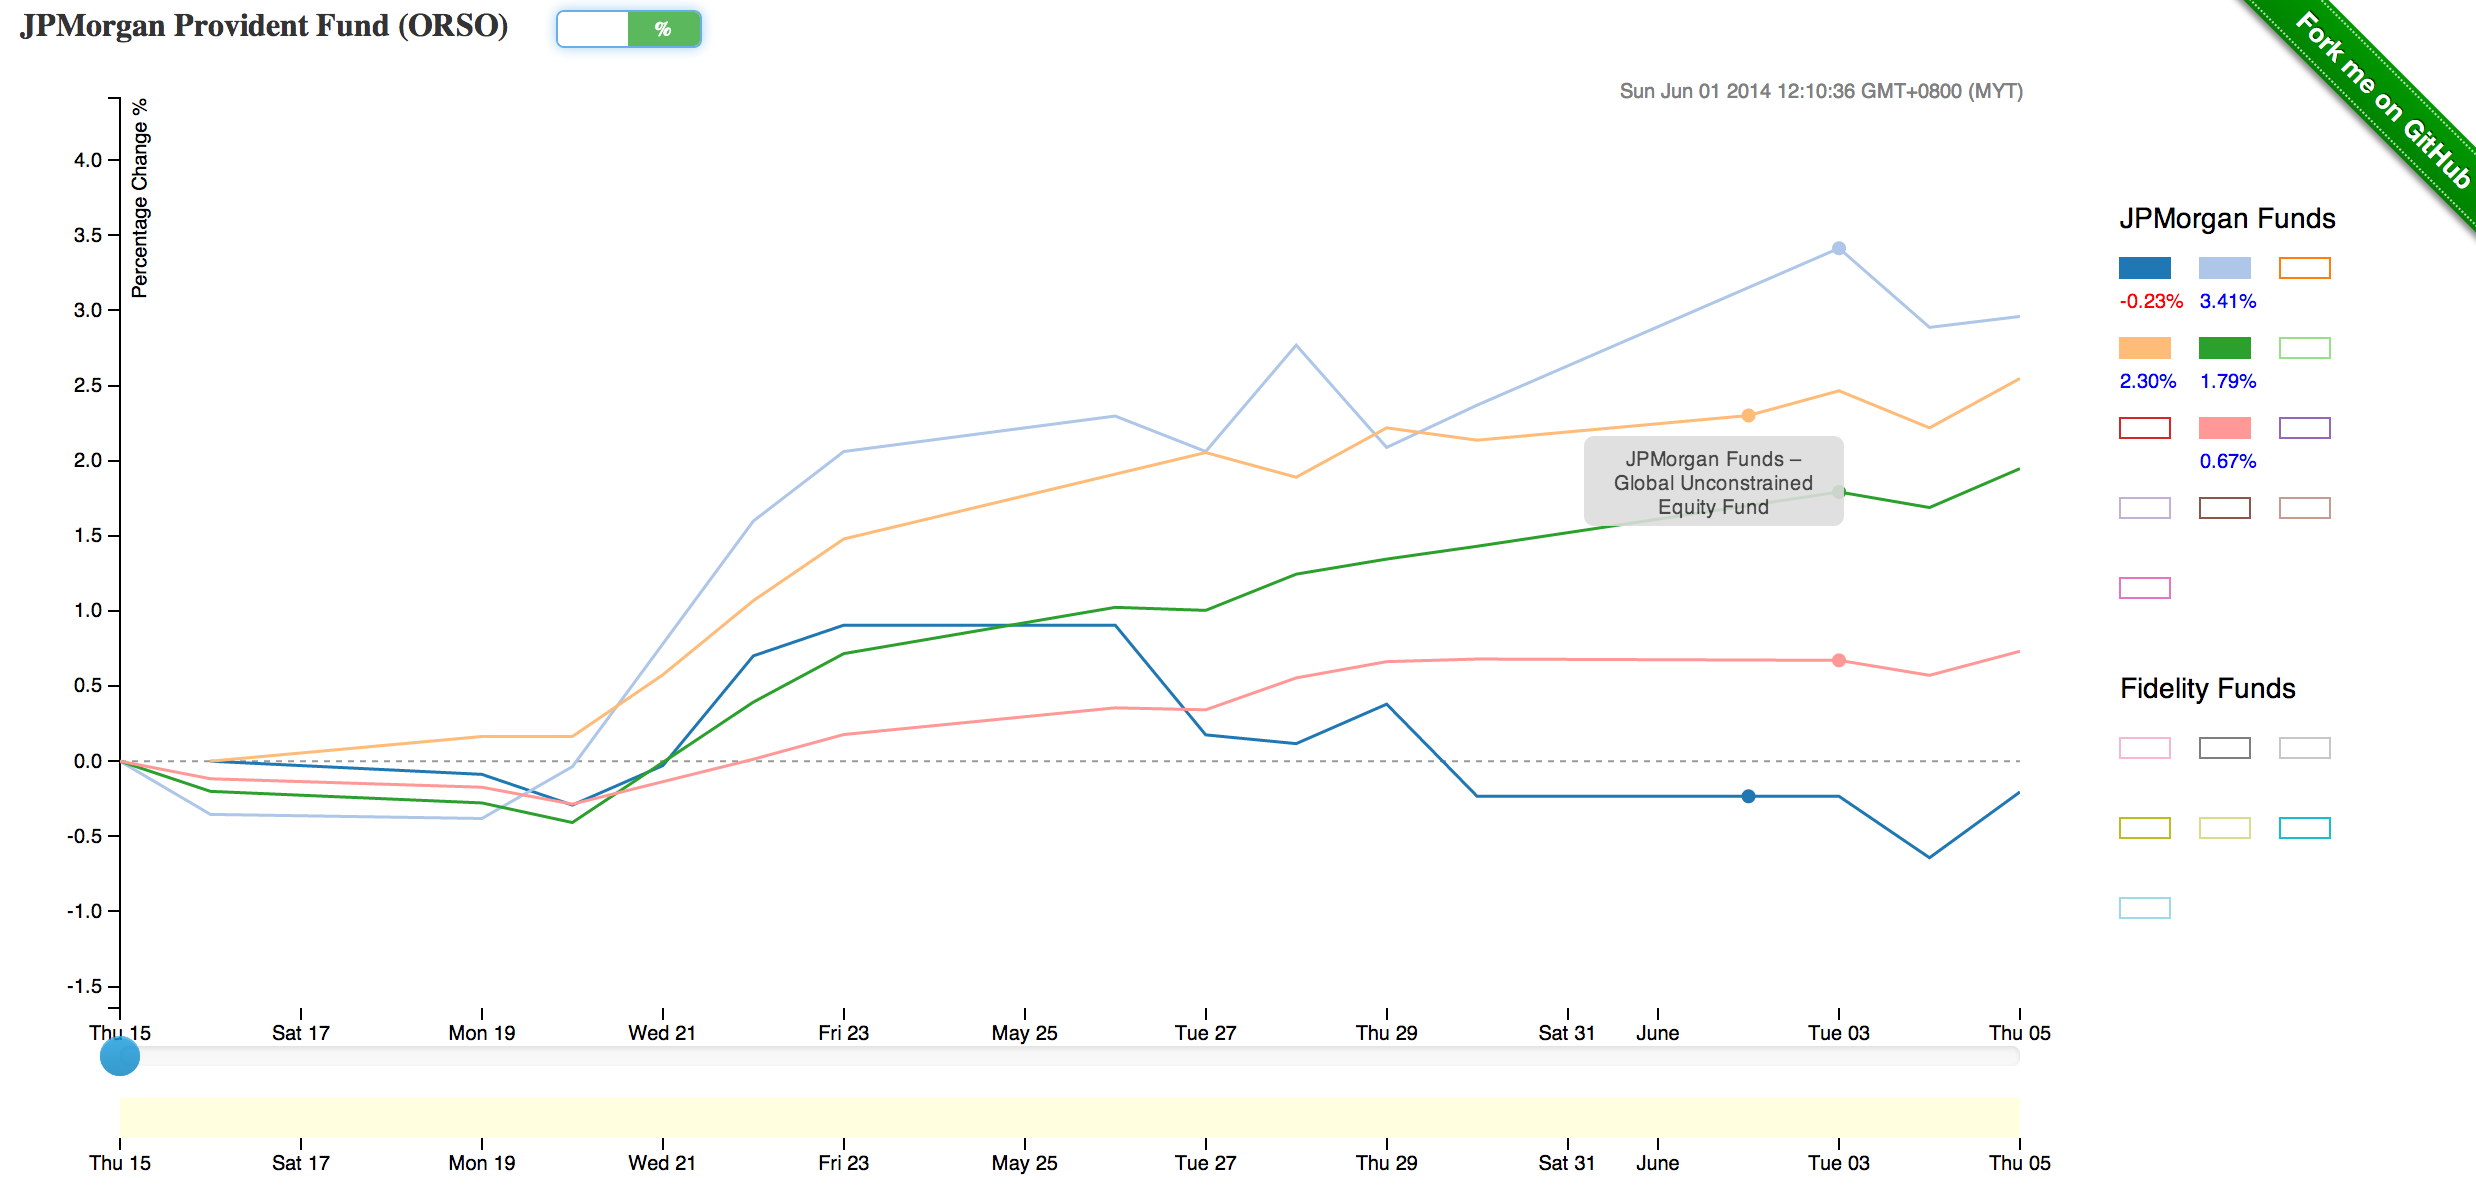Click the -0.23% legend value
This screenshot has width=2476, height=1196.
[2151, 301]
